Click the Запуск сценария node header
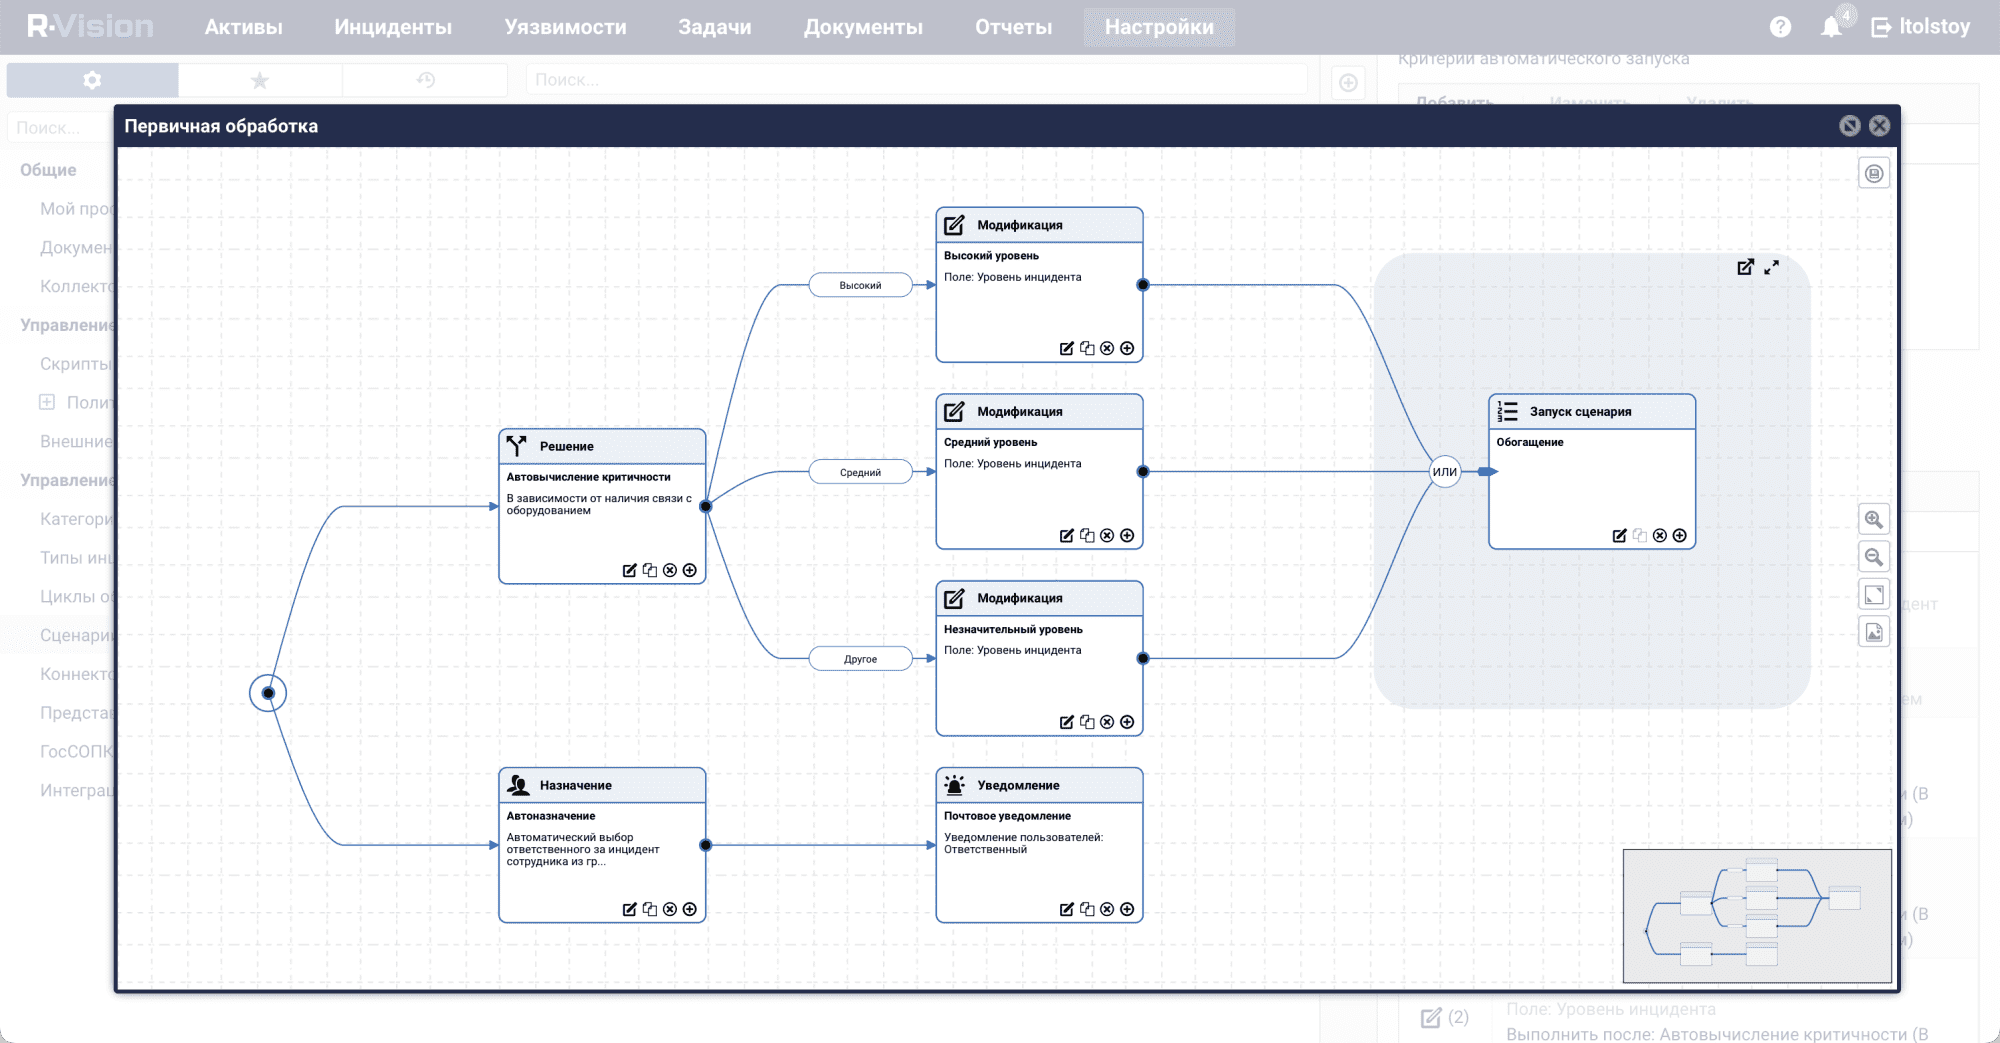This screenshot has width=2000, height=1043. pyautogui.click(x=1592, y=411)
